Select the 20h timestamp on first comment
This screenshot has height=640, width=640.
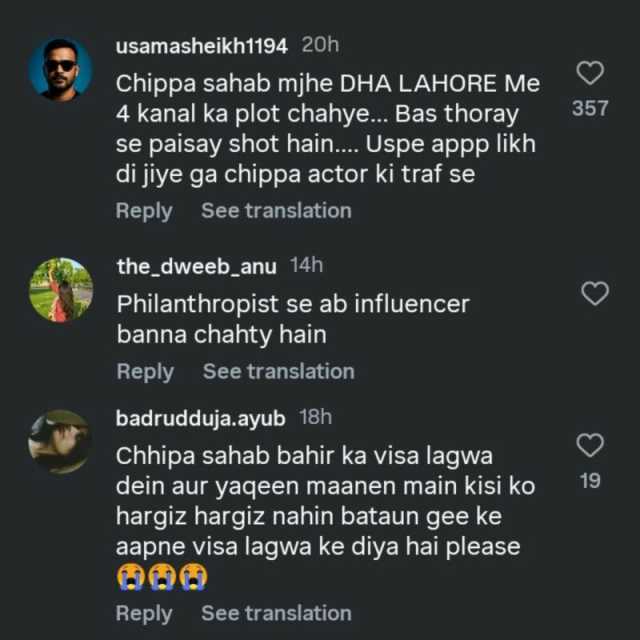pos(320,45)
